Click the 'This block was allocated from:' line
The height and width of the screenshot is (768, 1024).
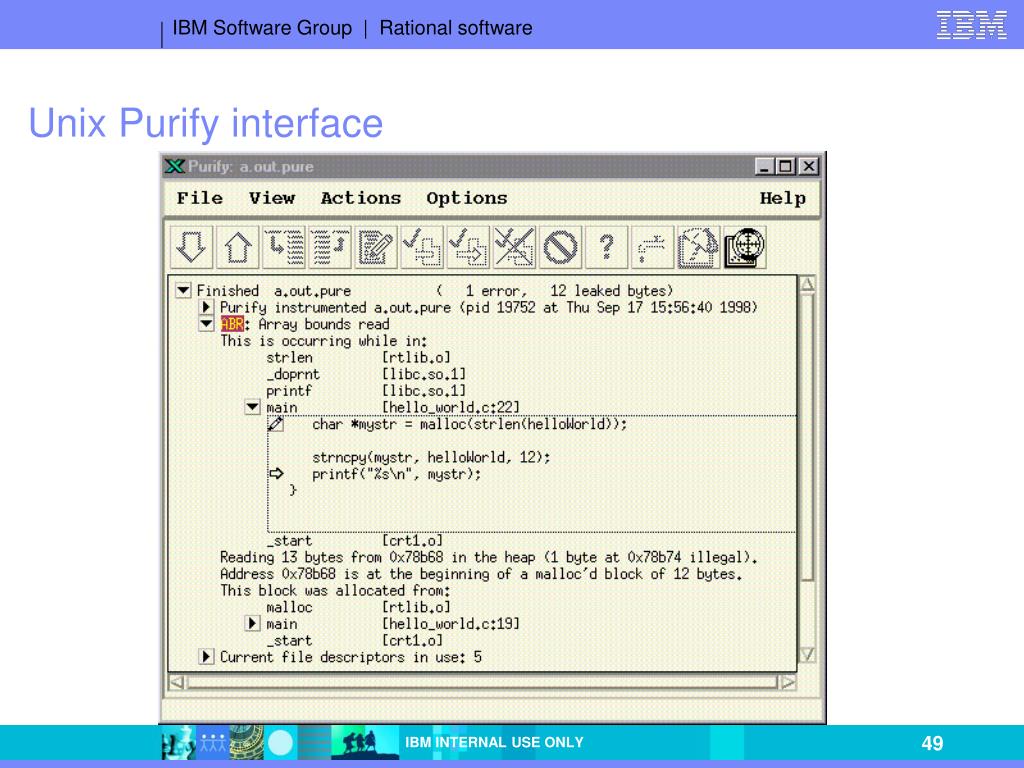[335, 590]
